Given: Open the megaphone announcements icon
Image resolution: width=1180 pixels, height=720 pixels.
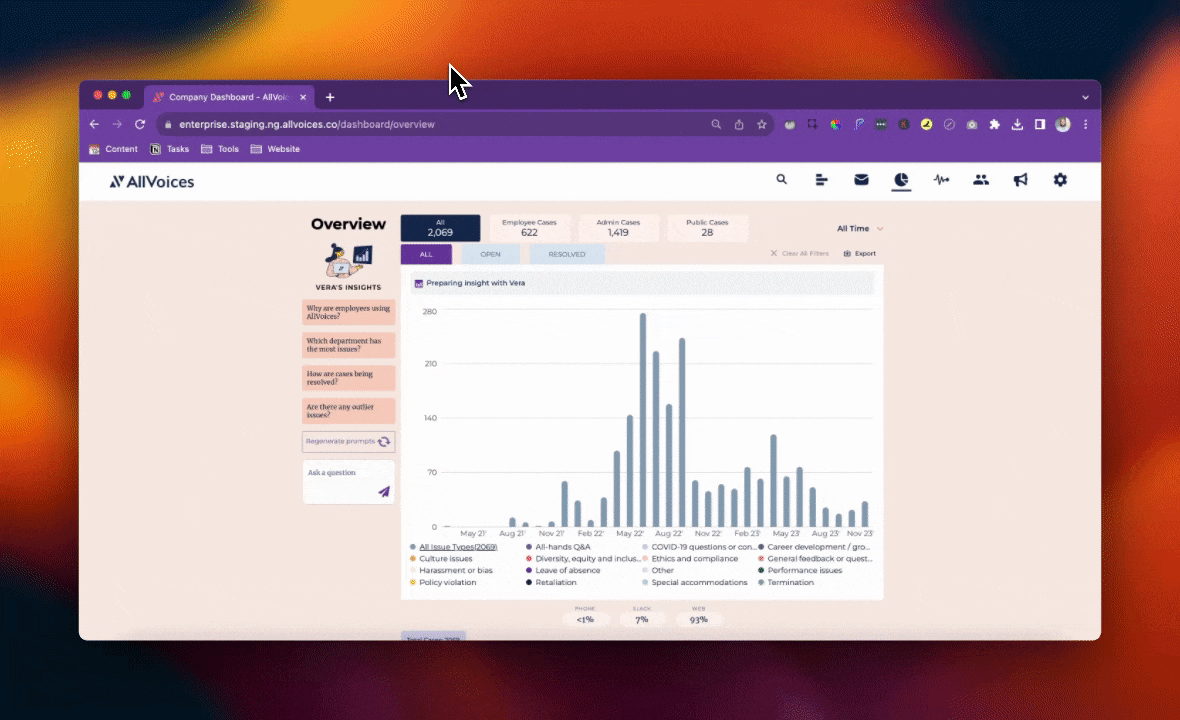Looking at the screenshot, I should [1020, 180].
